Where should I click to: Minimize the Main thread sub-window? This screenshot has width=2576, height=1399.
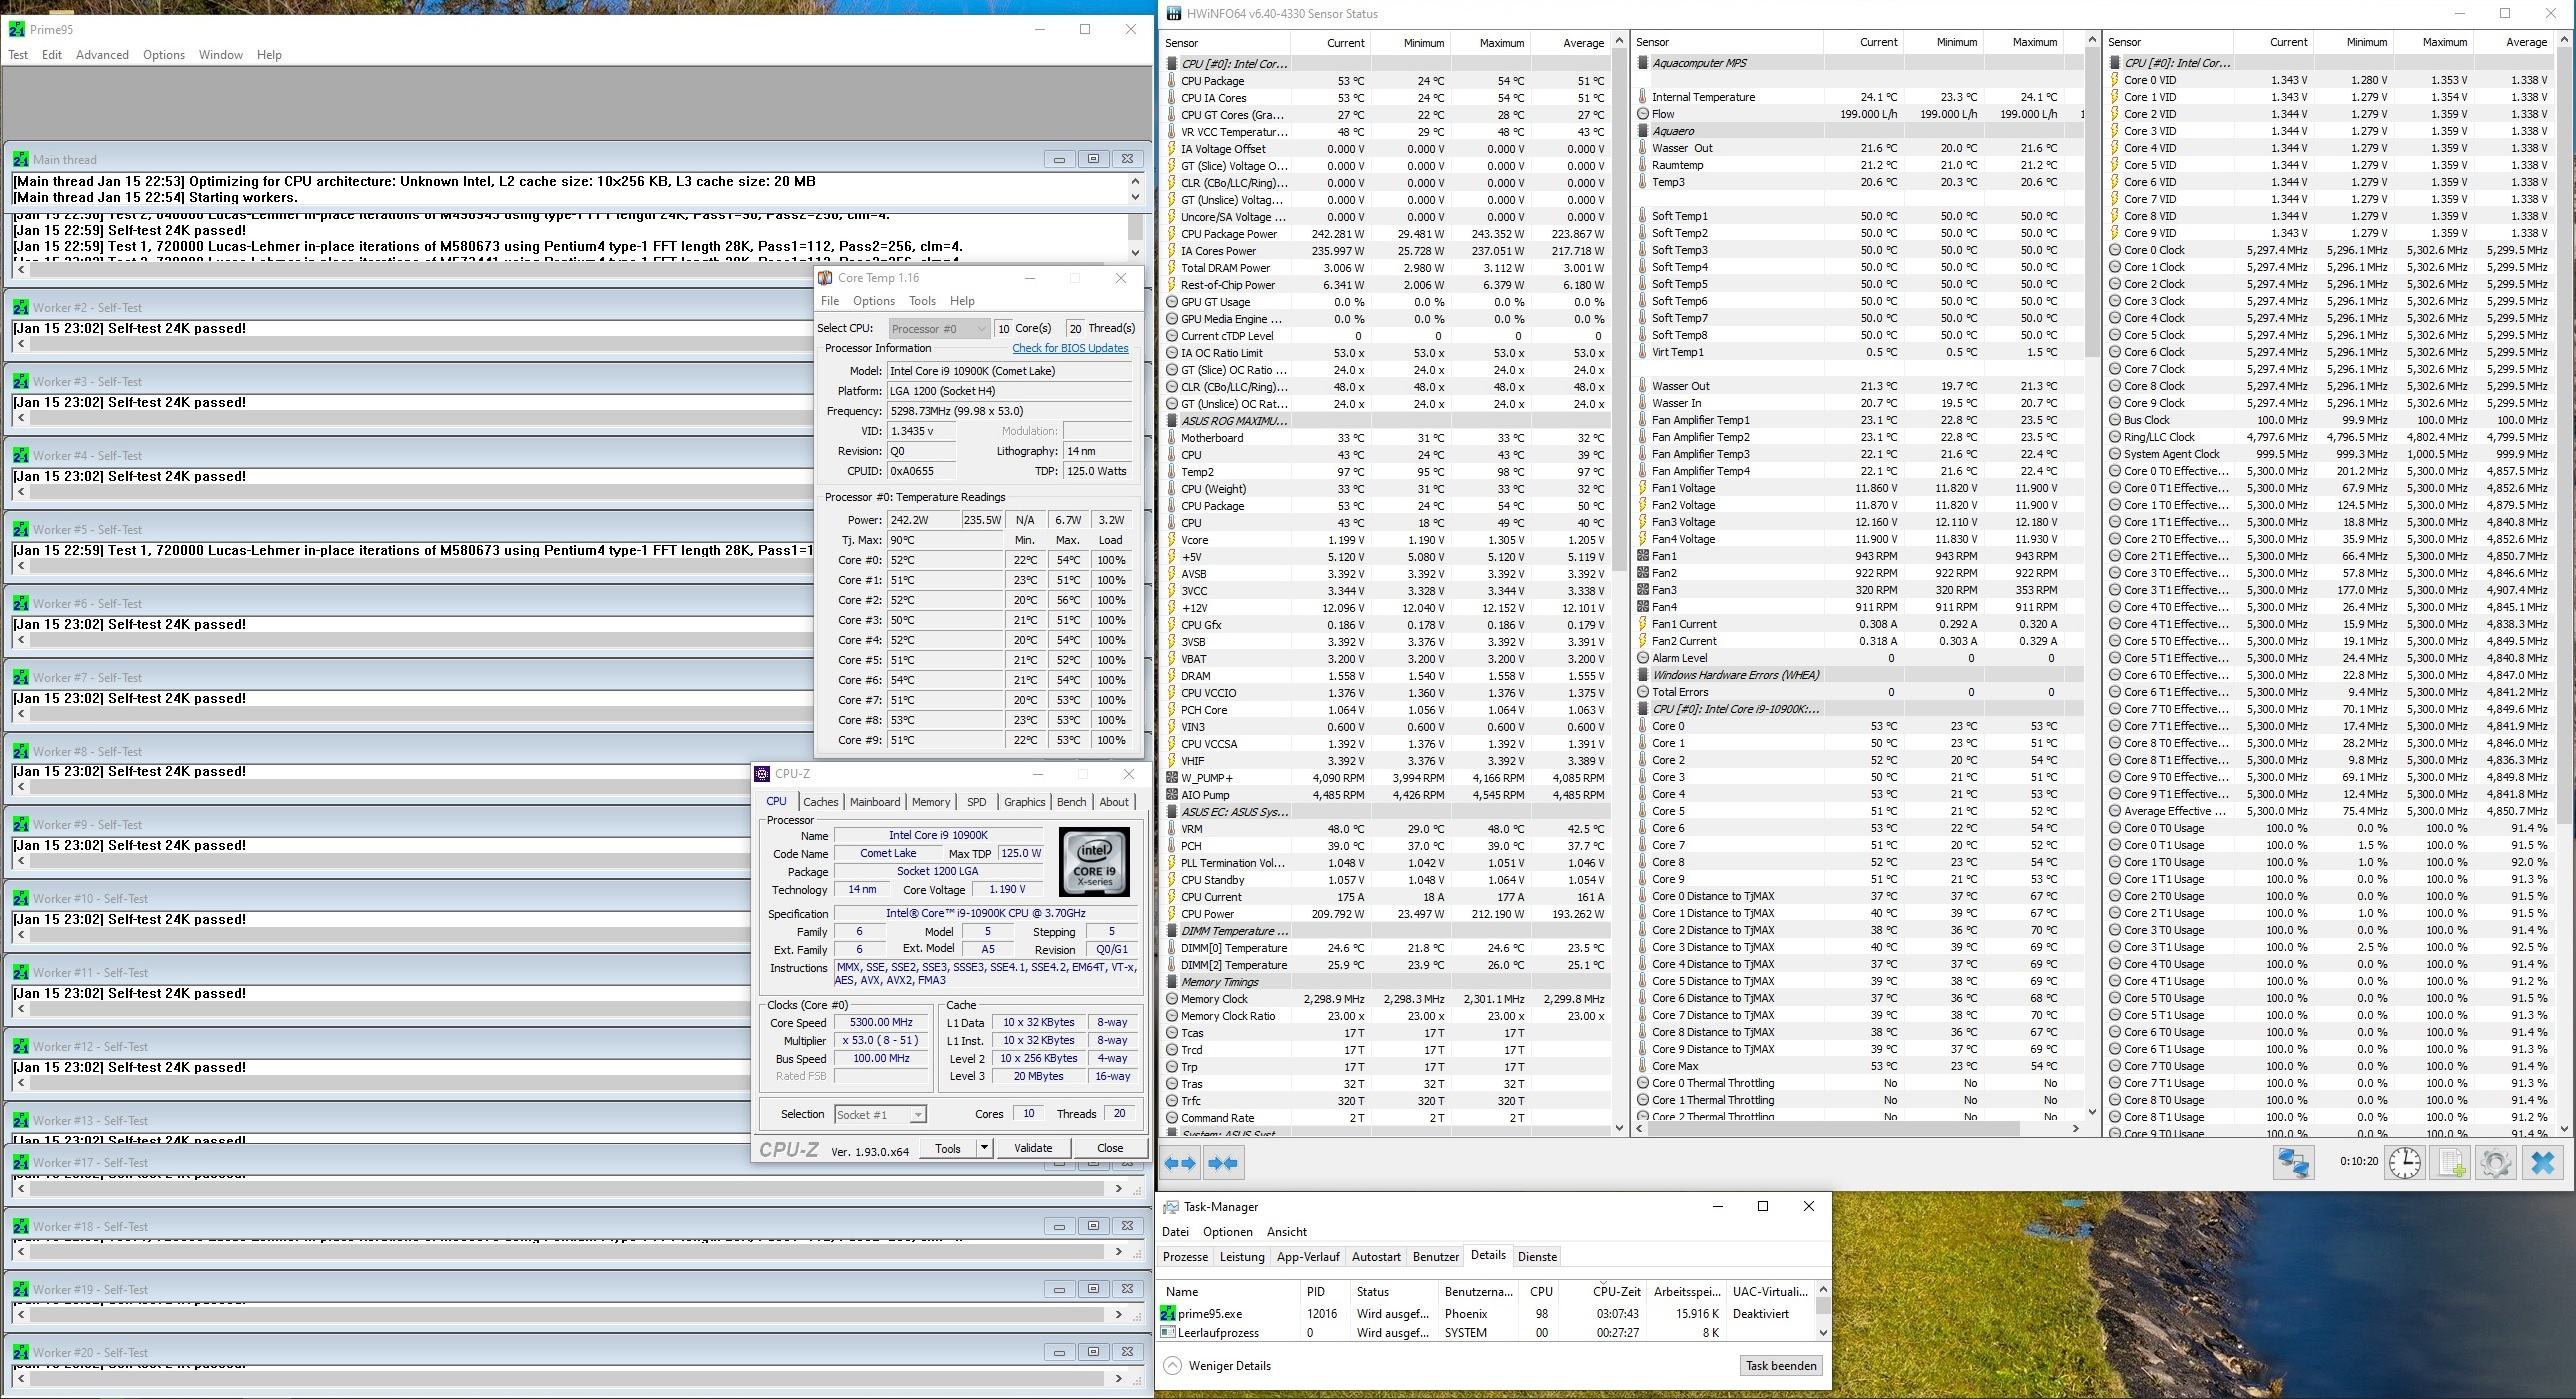[1059, 159]
